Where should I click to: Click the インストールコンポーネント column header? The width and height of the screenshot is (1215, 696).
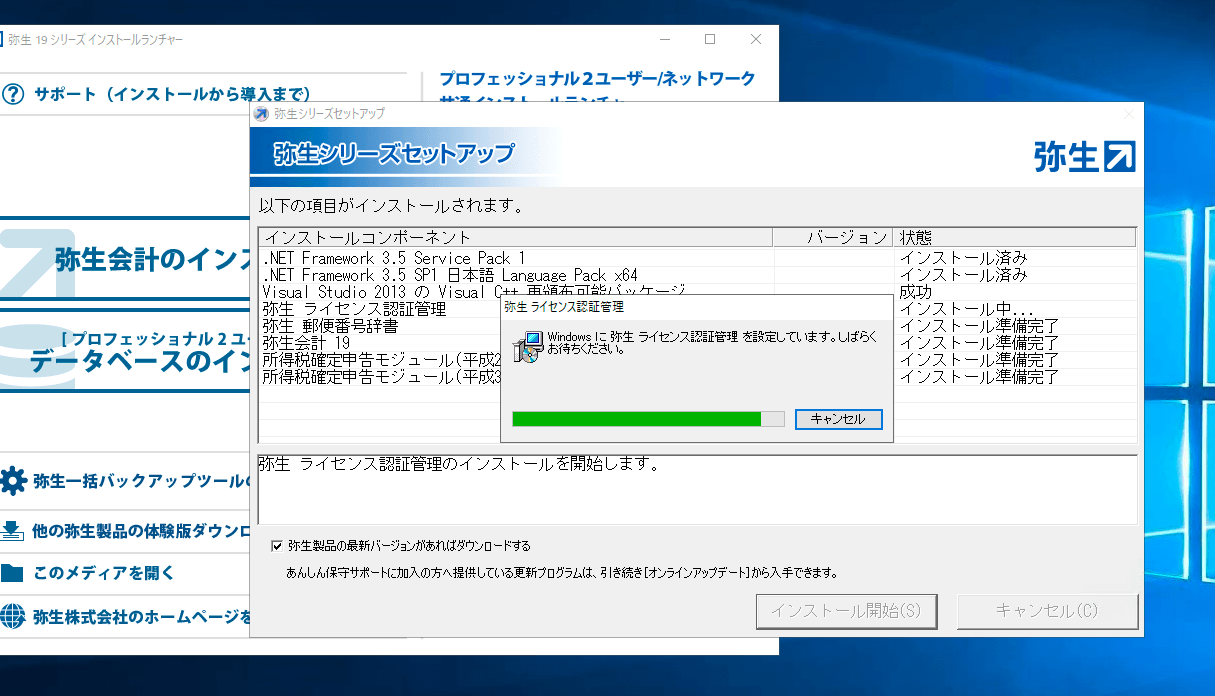tap(515, 237)
